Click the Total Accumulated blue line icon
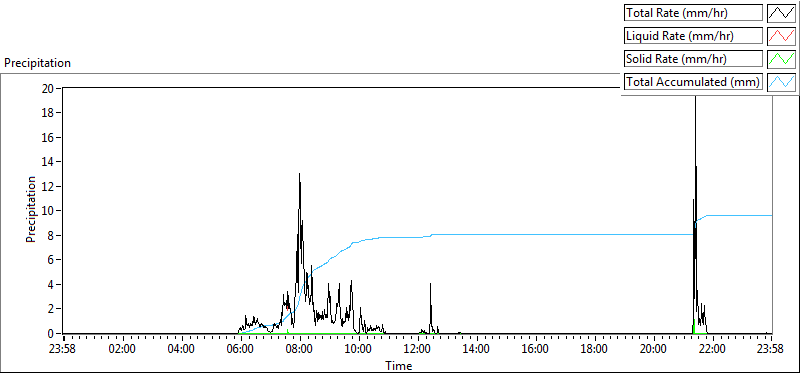800x373 pixels. (781, 82)
